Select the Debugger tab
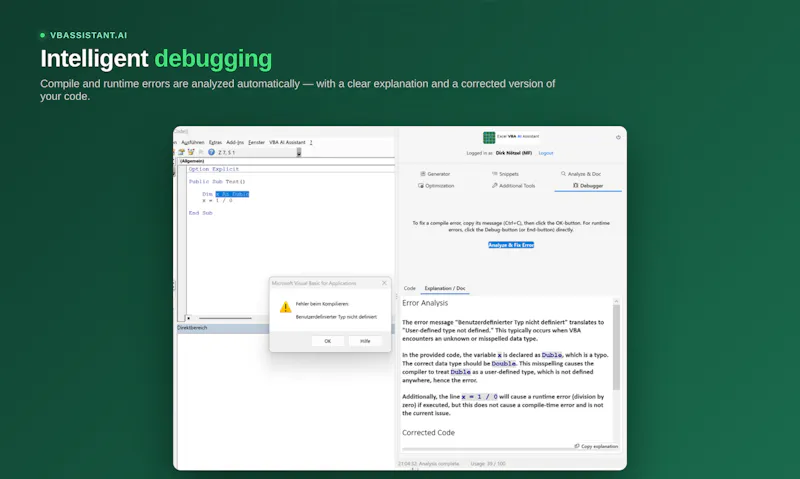 pyautogui.click(x=588, y=186)
